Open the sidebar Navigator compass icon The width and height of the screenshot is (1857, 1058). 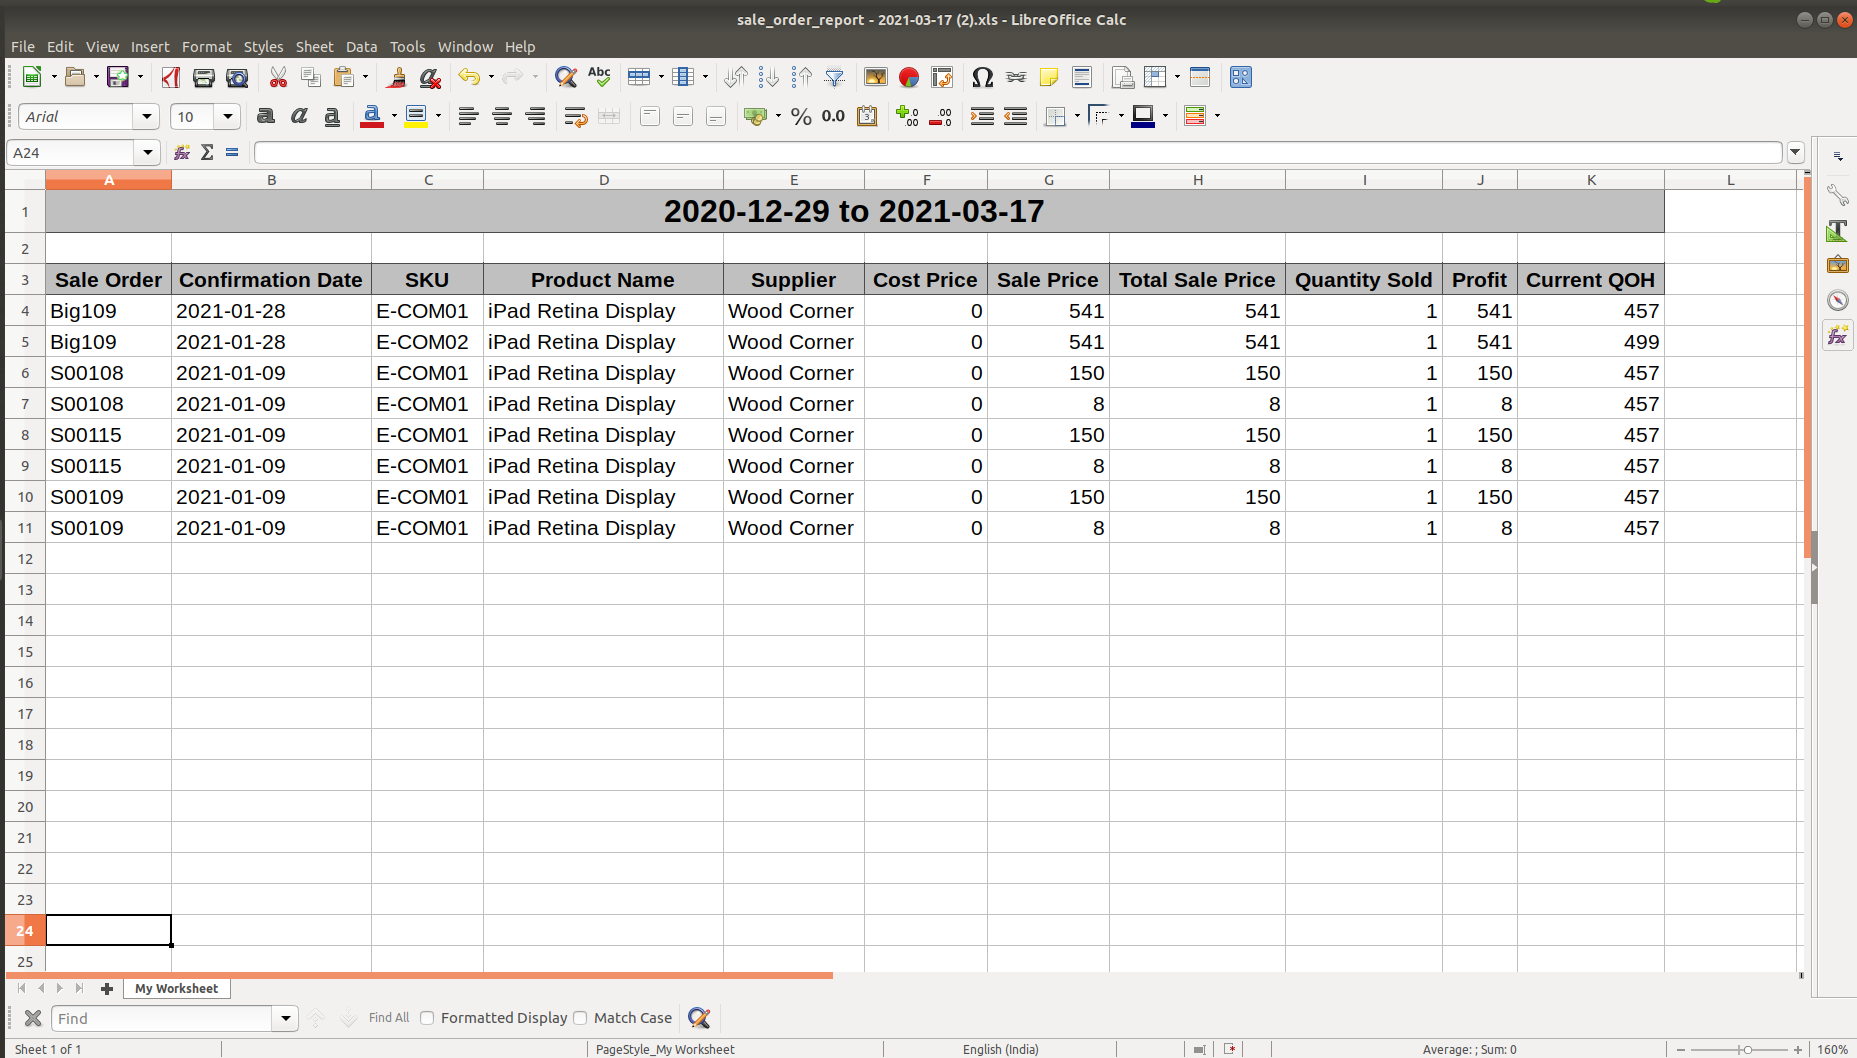click(x=1838, y=300)
